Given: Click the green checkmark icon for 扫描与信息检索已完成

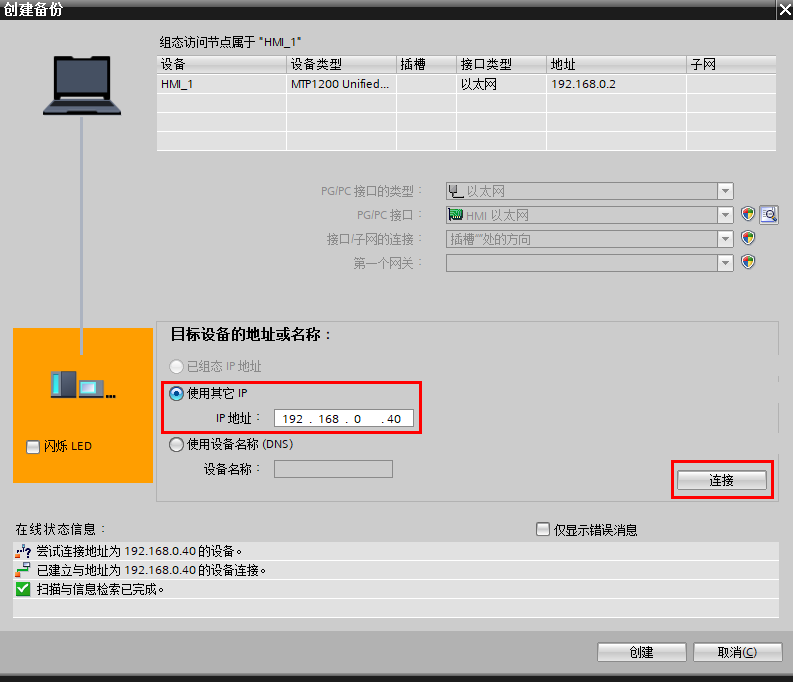Looking at the screenshot, I should click(23, 589).
